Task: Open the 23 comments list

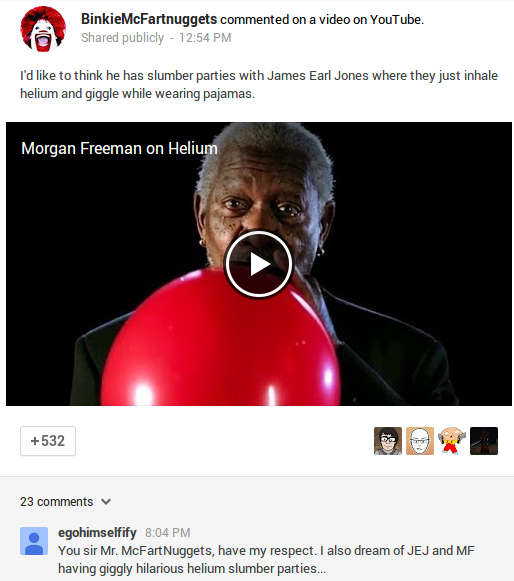Action: (x=56, y=502)
